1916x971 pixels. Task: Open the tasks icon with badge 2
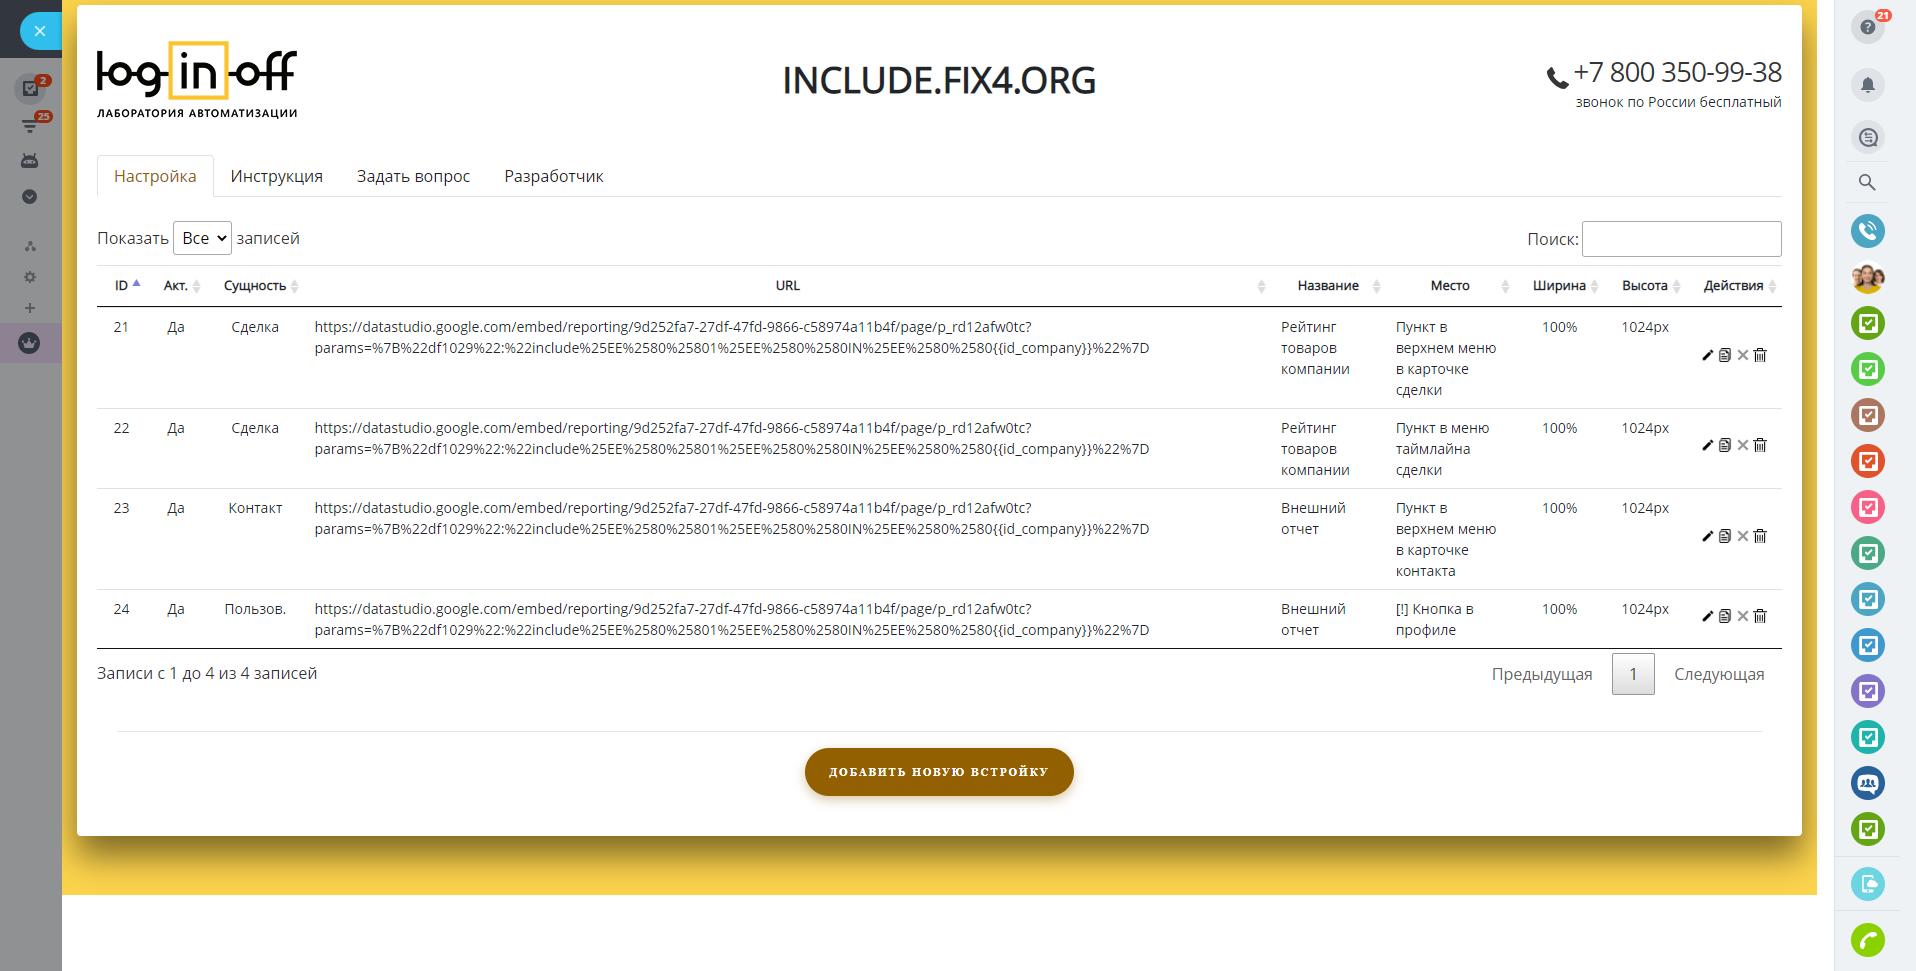[31, 88]
